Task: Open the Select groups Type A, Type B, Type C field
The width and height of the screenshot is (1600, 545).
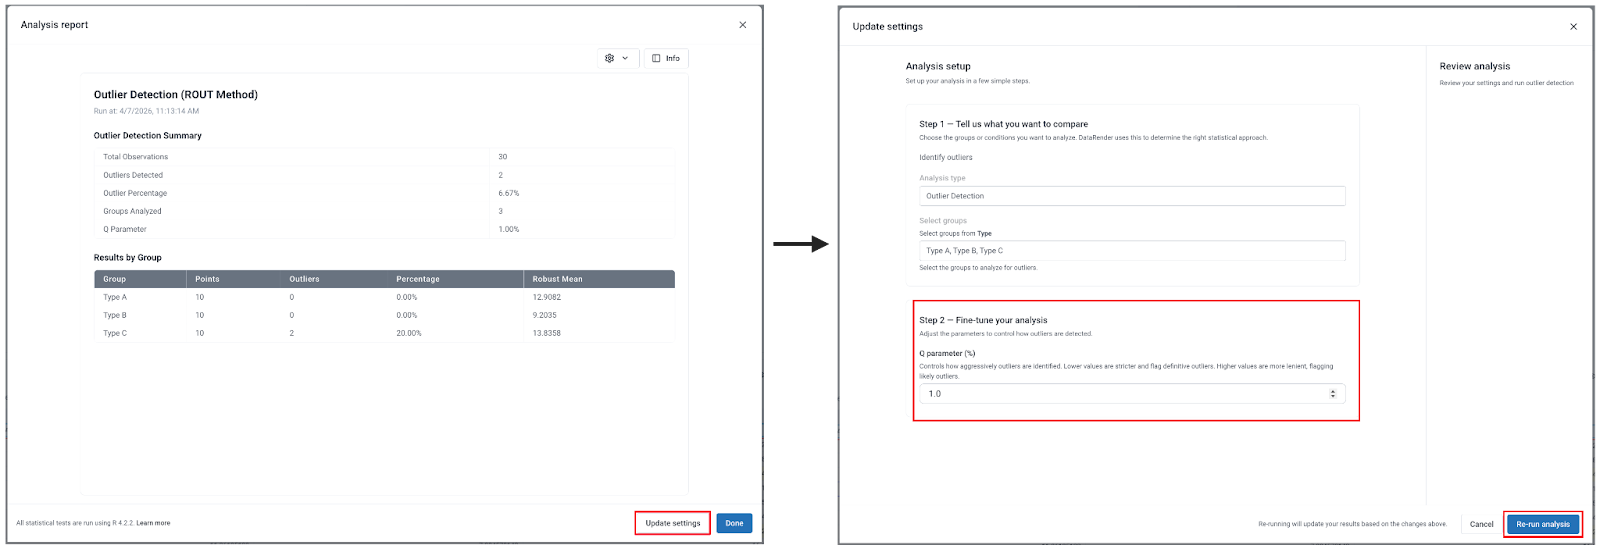Action: tap(1131, 251)
